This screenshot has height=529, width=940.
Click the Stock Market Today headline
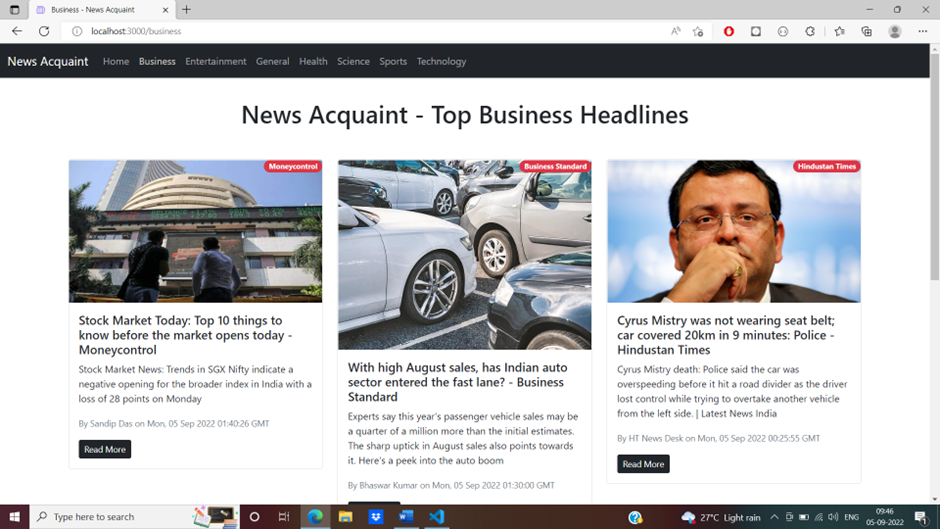185,335
